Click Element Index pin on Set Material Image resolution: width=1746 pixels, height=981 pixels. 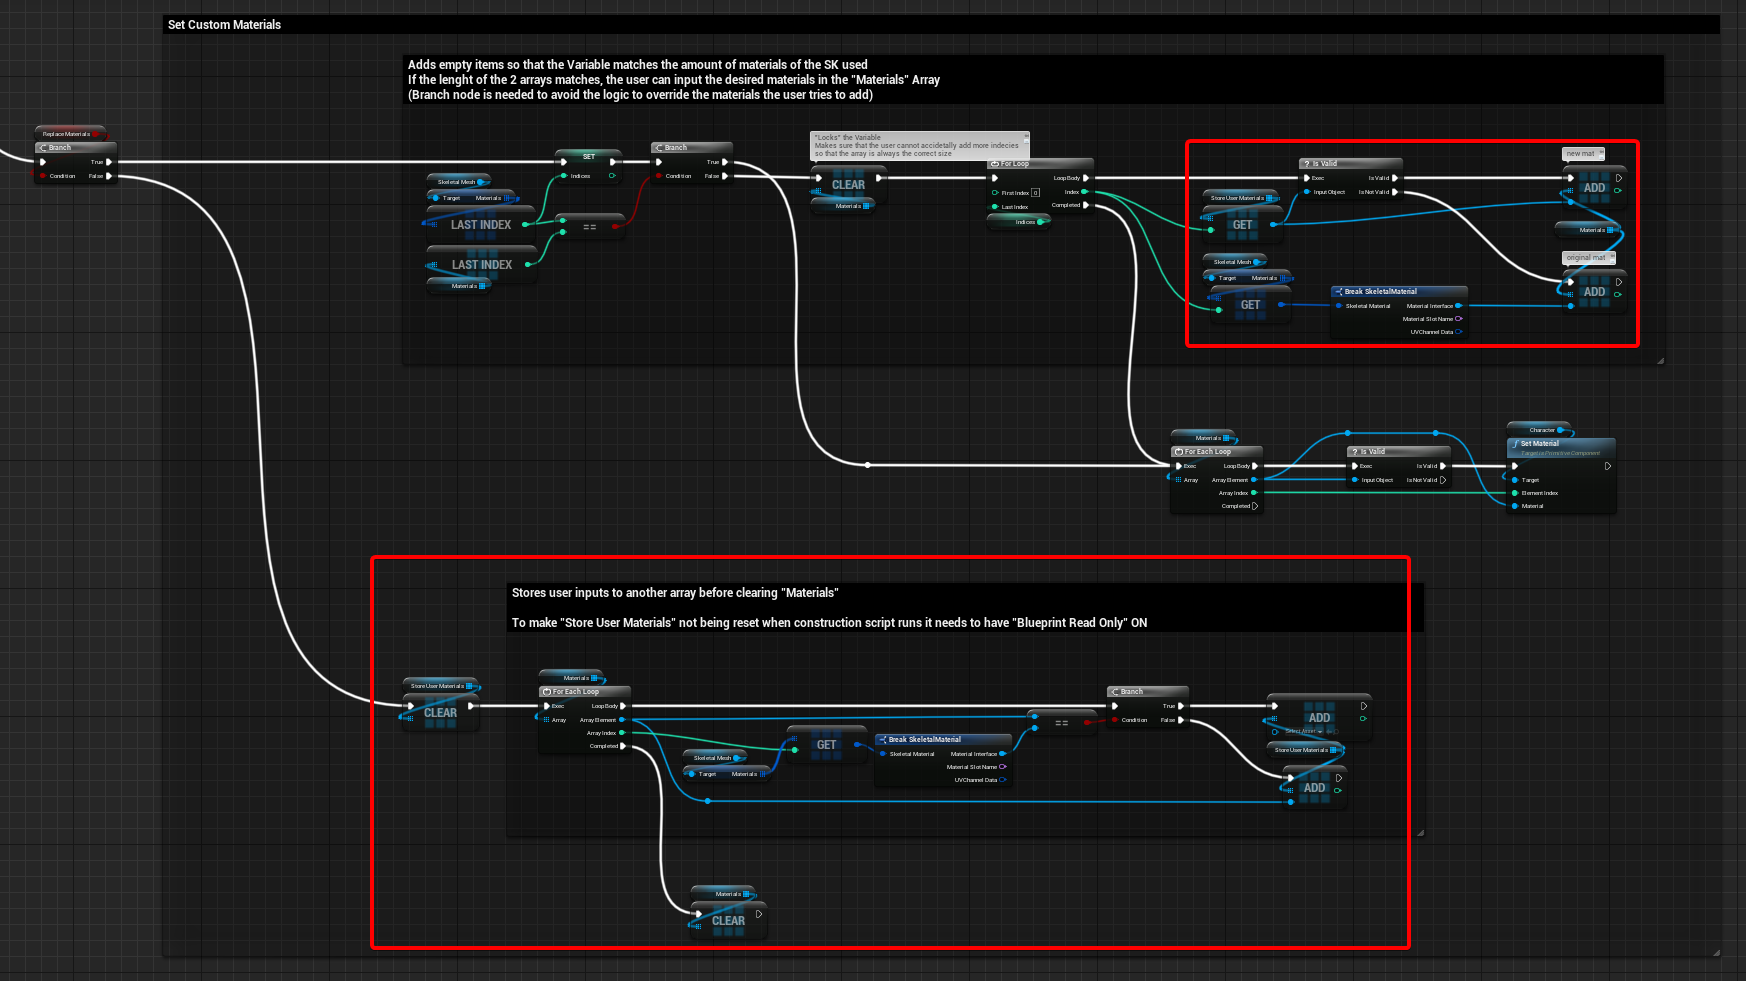tap(1515, 493)
